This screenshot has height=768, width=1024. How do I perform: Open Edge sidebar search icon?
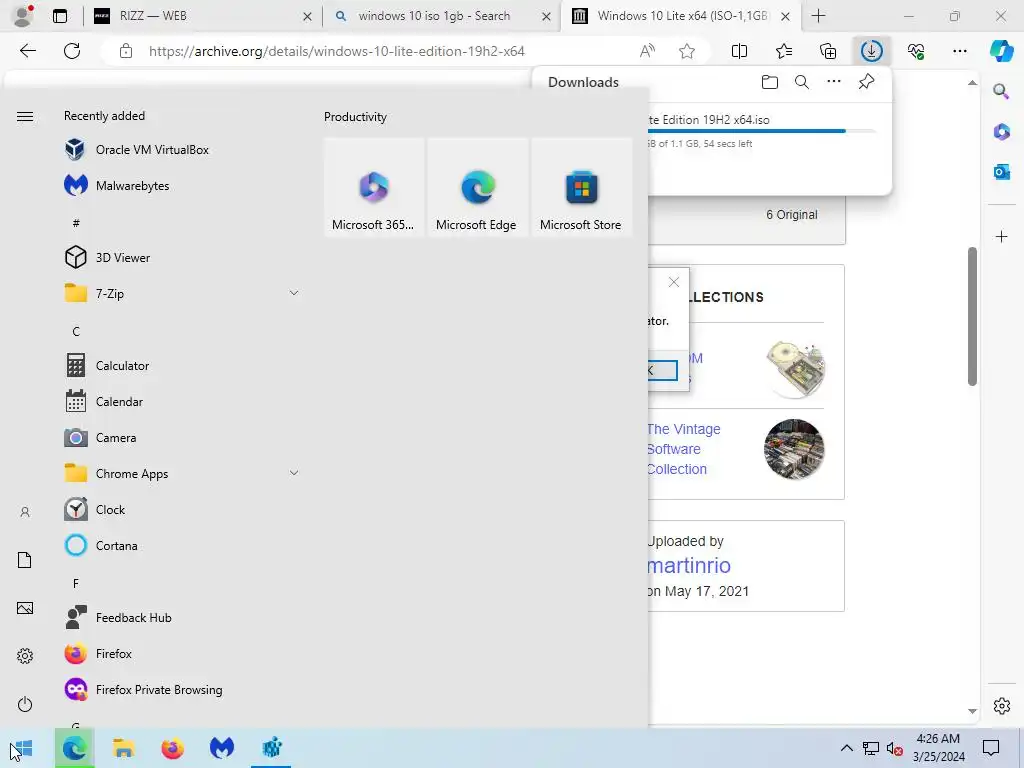coord(1001,91)
